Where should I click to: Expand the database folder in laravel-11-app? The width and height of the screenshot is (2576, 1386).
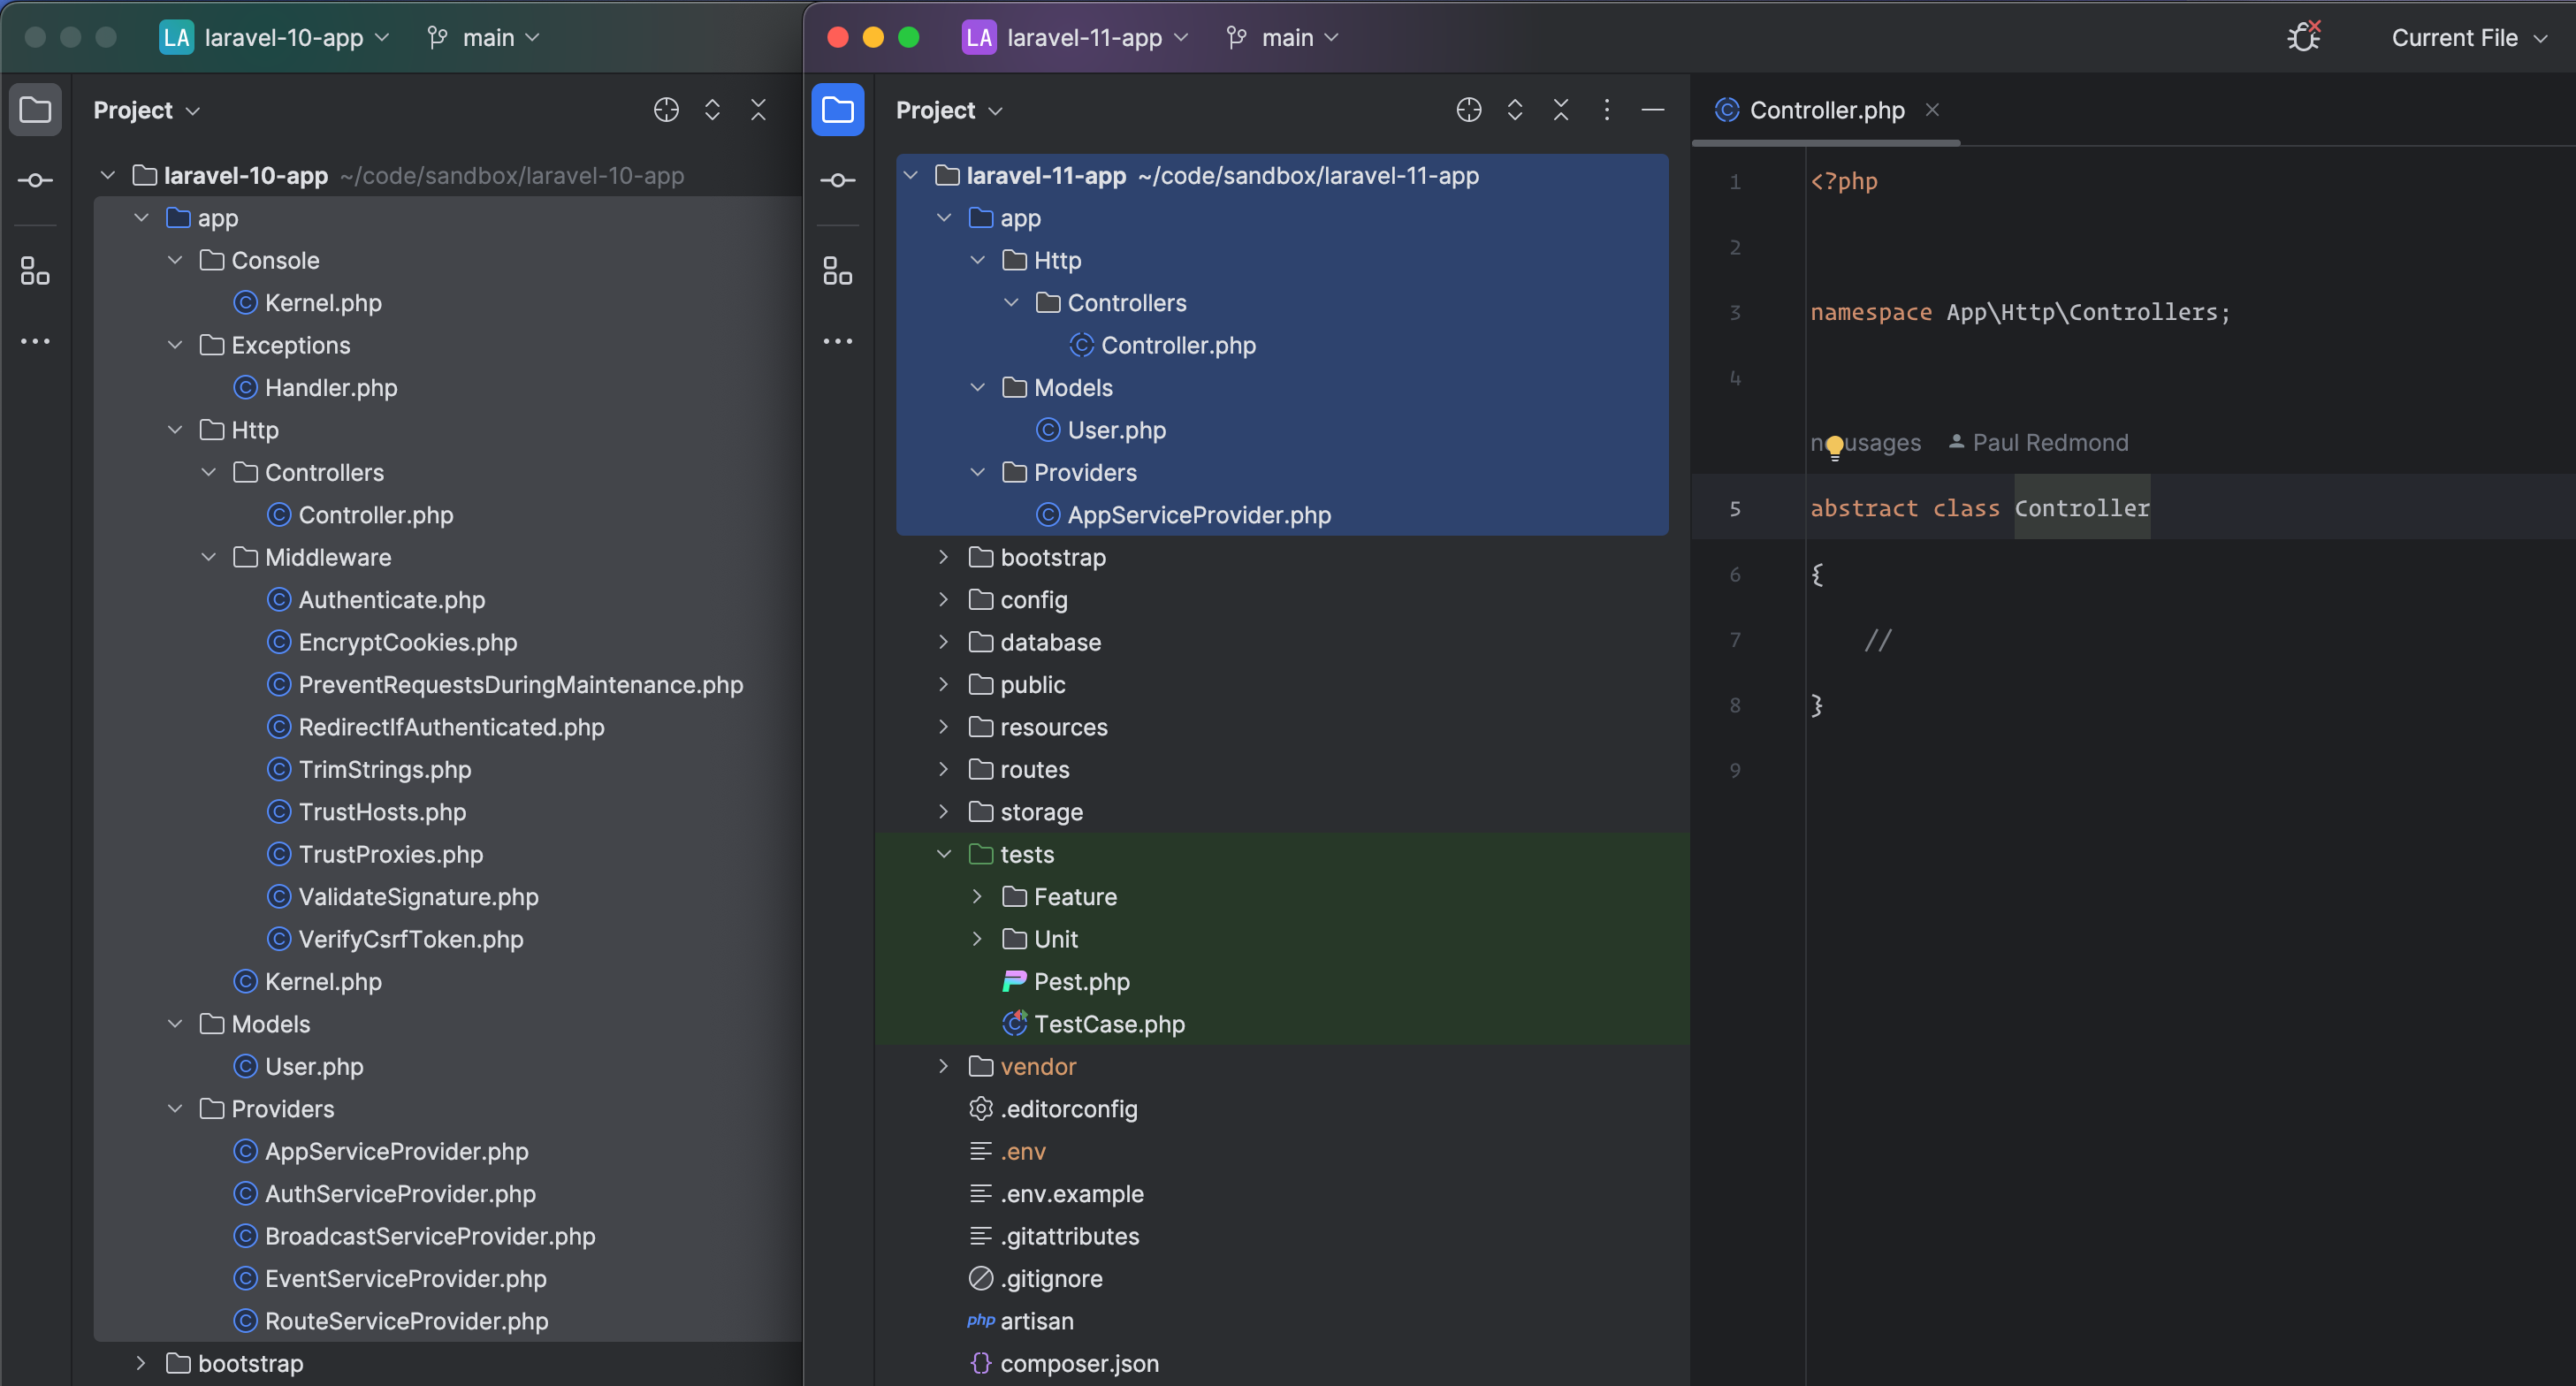(943, 642)
